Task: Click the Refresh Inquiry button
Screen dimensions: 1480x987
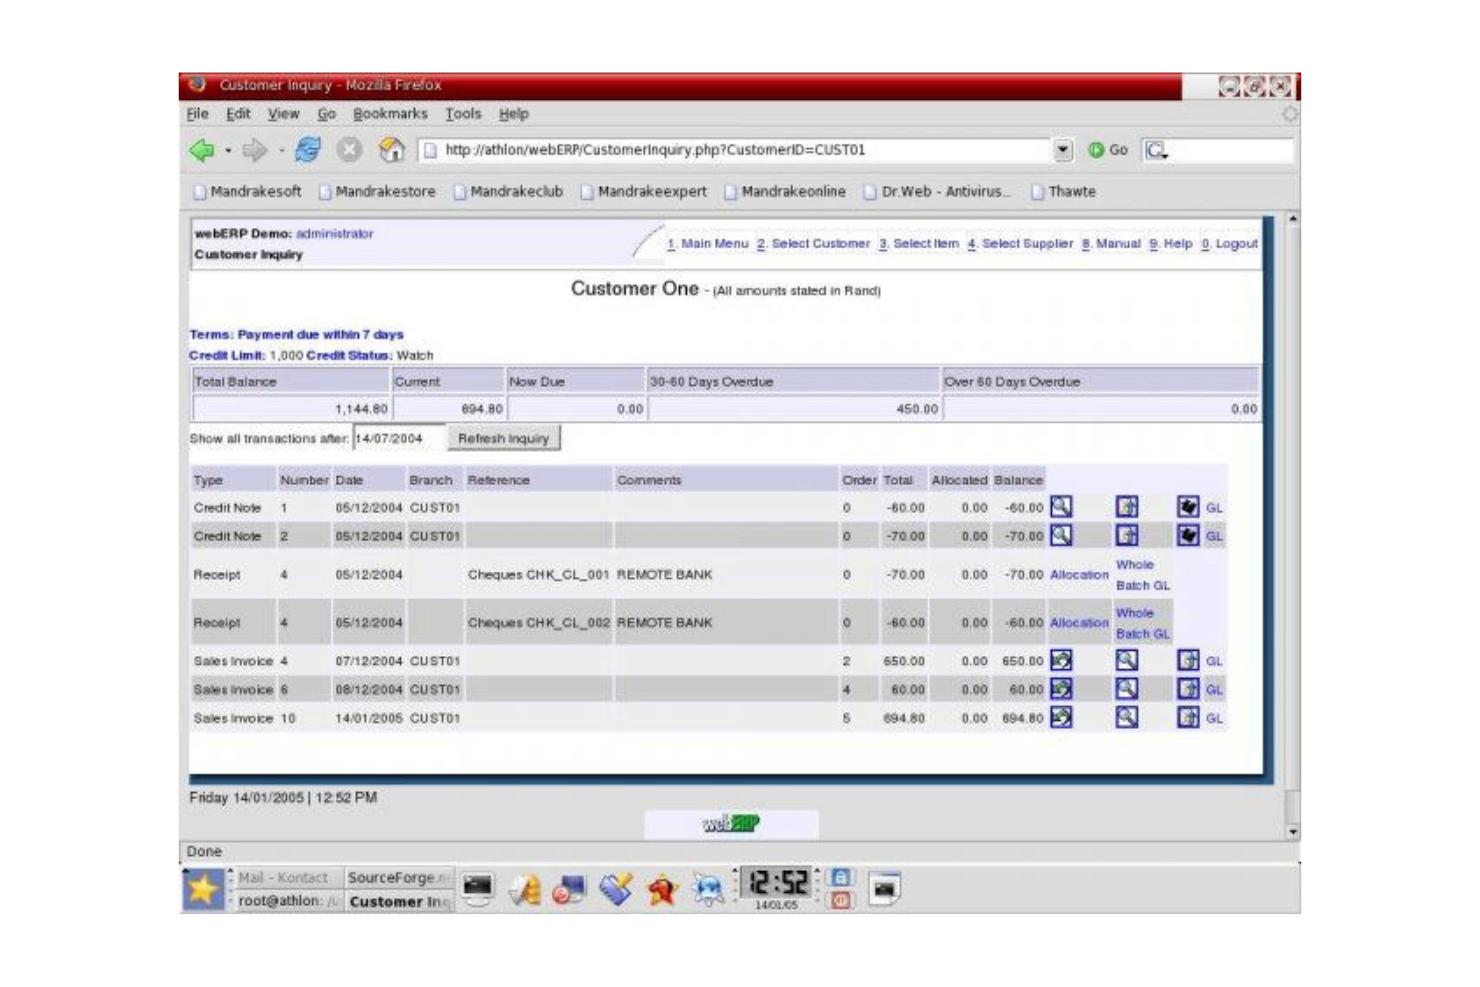Action: [x=503, y=438]
